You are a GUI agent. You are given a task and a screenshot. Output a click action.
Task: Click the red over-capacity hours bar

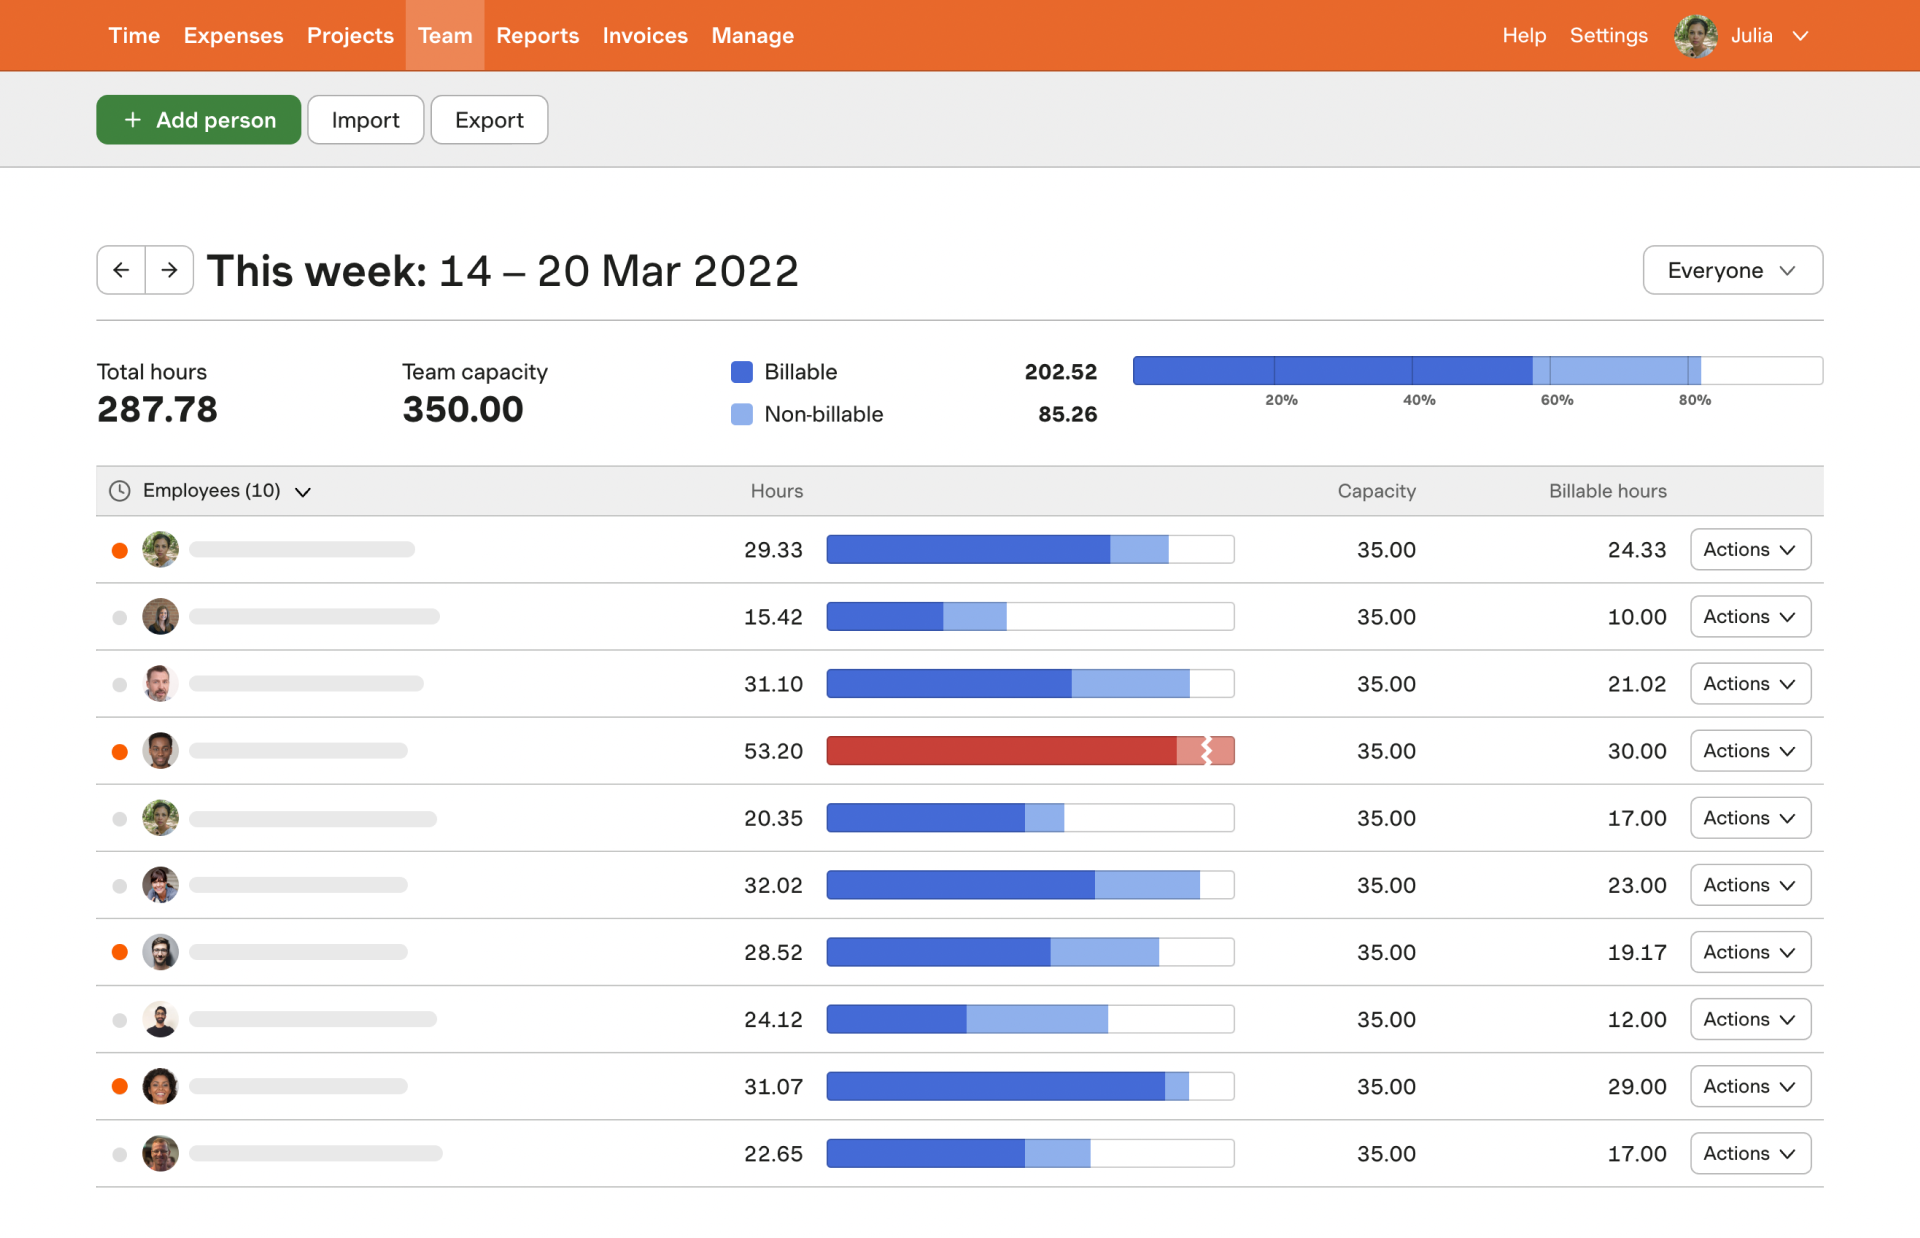[1030, 751]
